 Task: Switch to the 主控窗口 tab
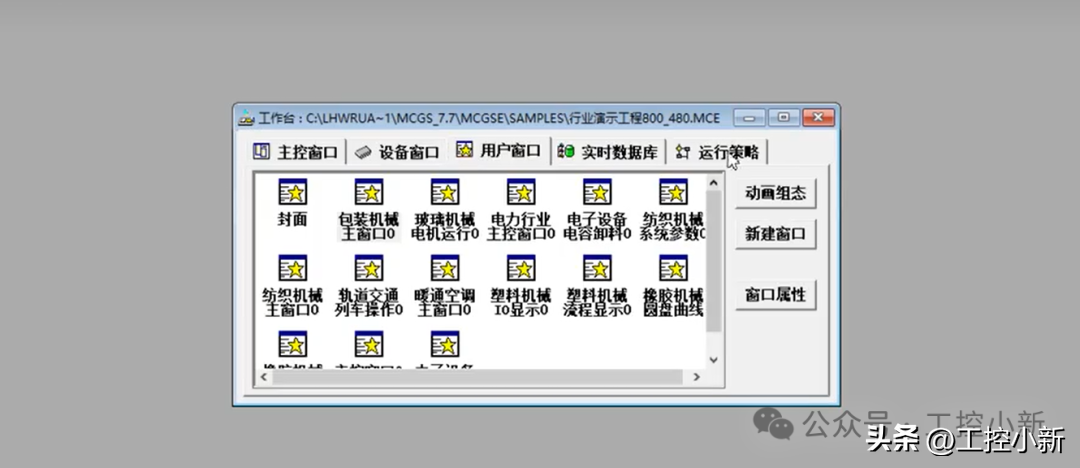pos(295,152)
